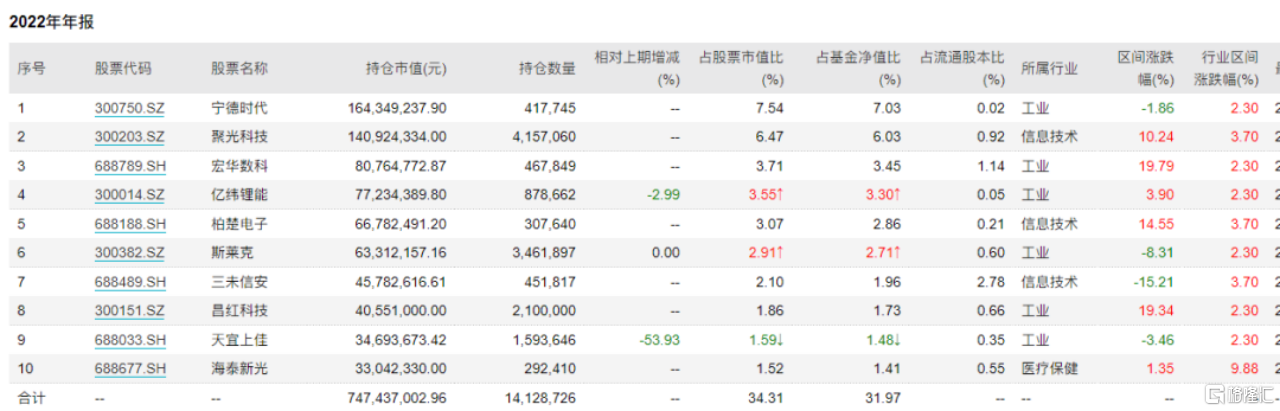Click the 19.79 interval change value

click(1155, 165)
